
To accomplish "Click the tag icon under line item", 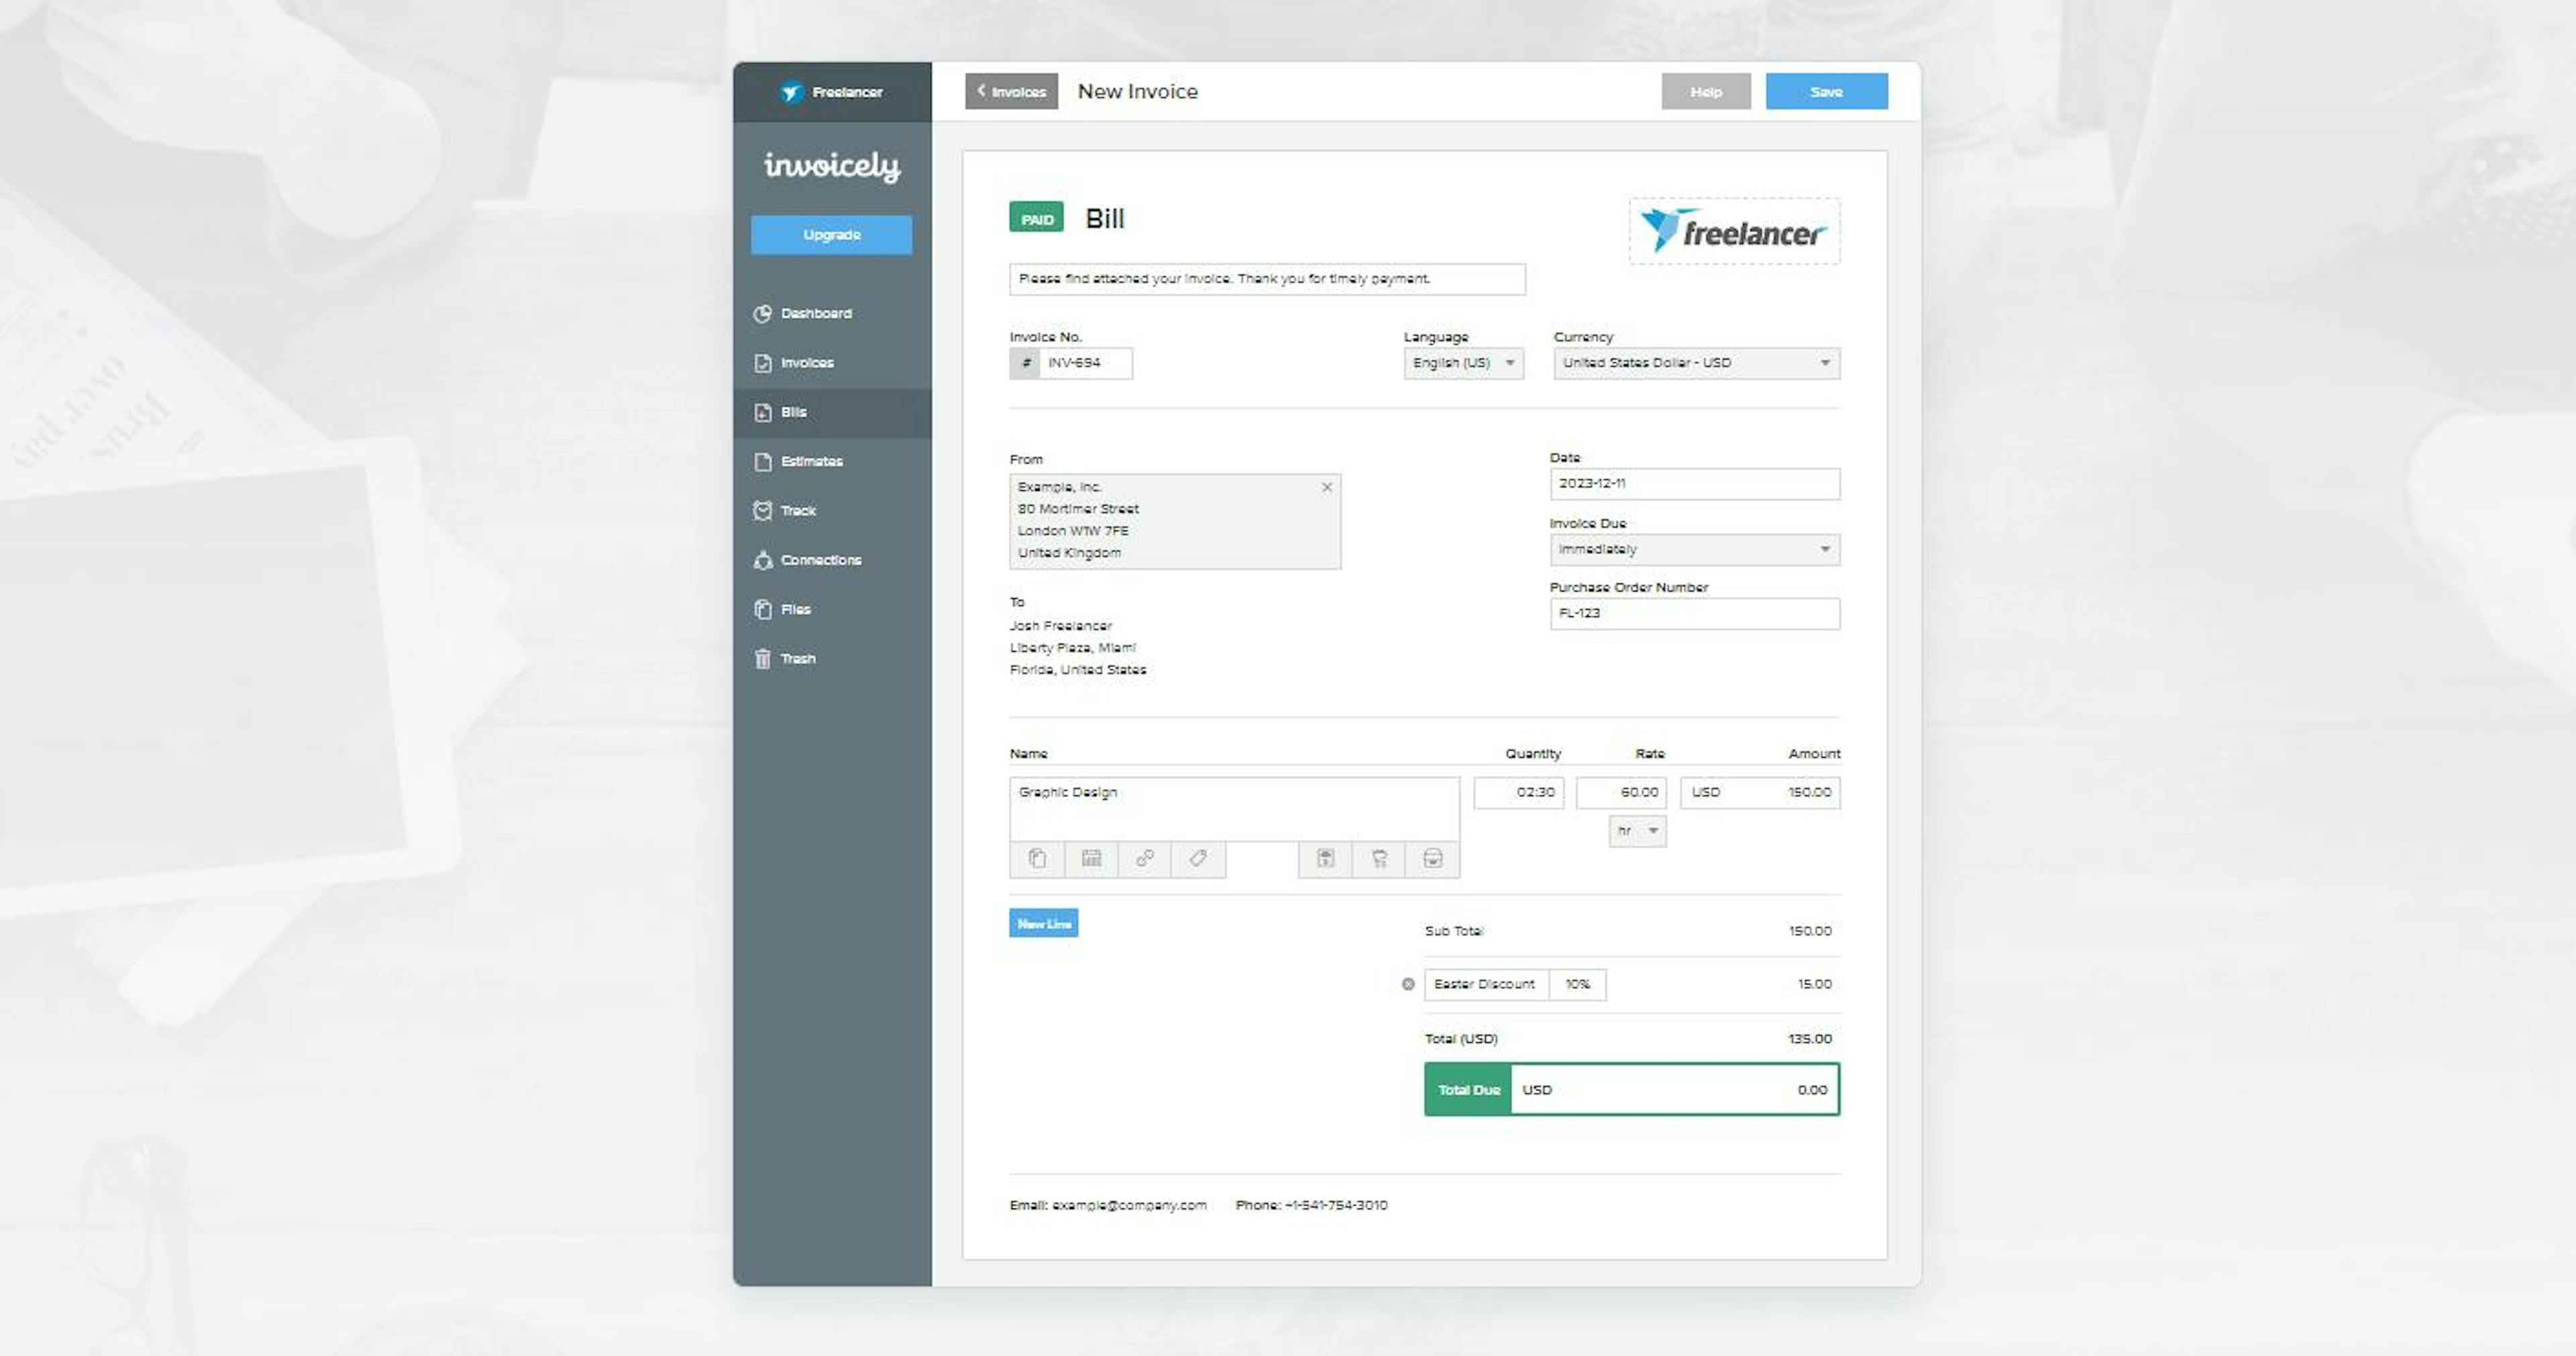I will pyautogui.click(x=1198, y=859).
